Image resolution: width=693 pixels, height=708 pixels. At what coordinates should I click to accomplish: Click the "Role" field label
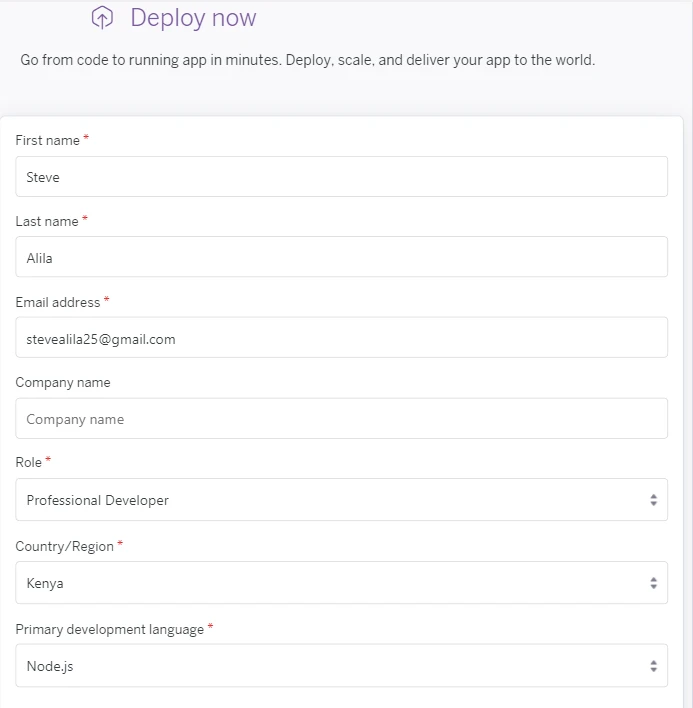tap(29, 463)
